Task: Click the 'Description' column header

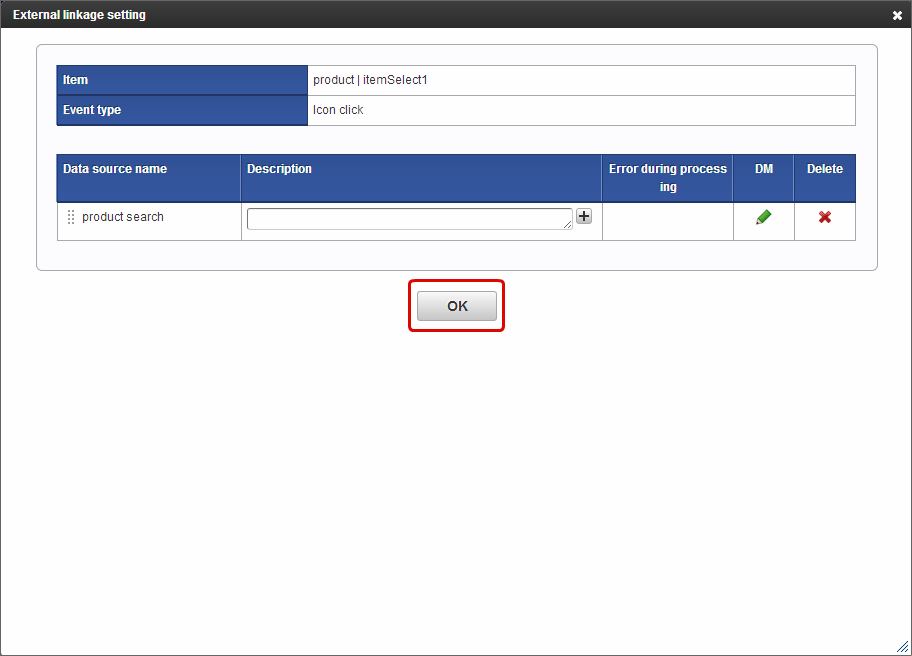Action: [x=421, y=178]
